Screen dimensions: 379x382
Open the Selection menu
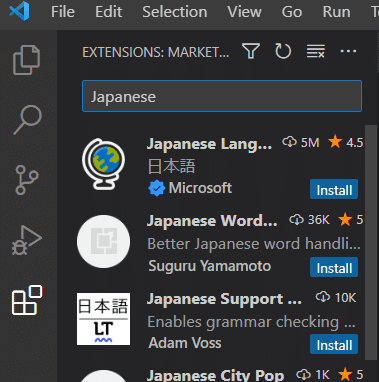[x=175, y=12]
